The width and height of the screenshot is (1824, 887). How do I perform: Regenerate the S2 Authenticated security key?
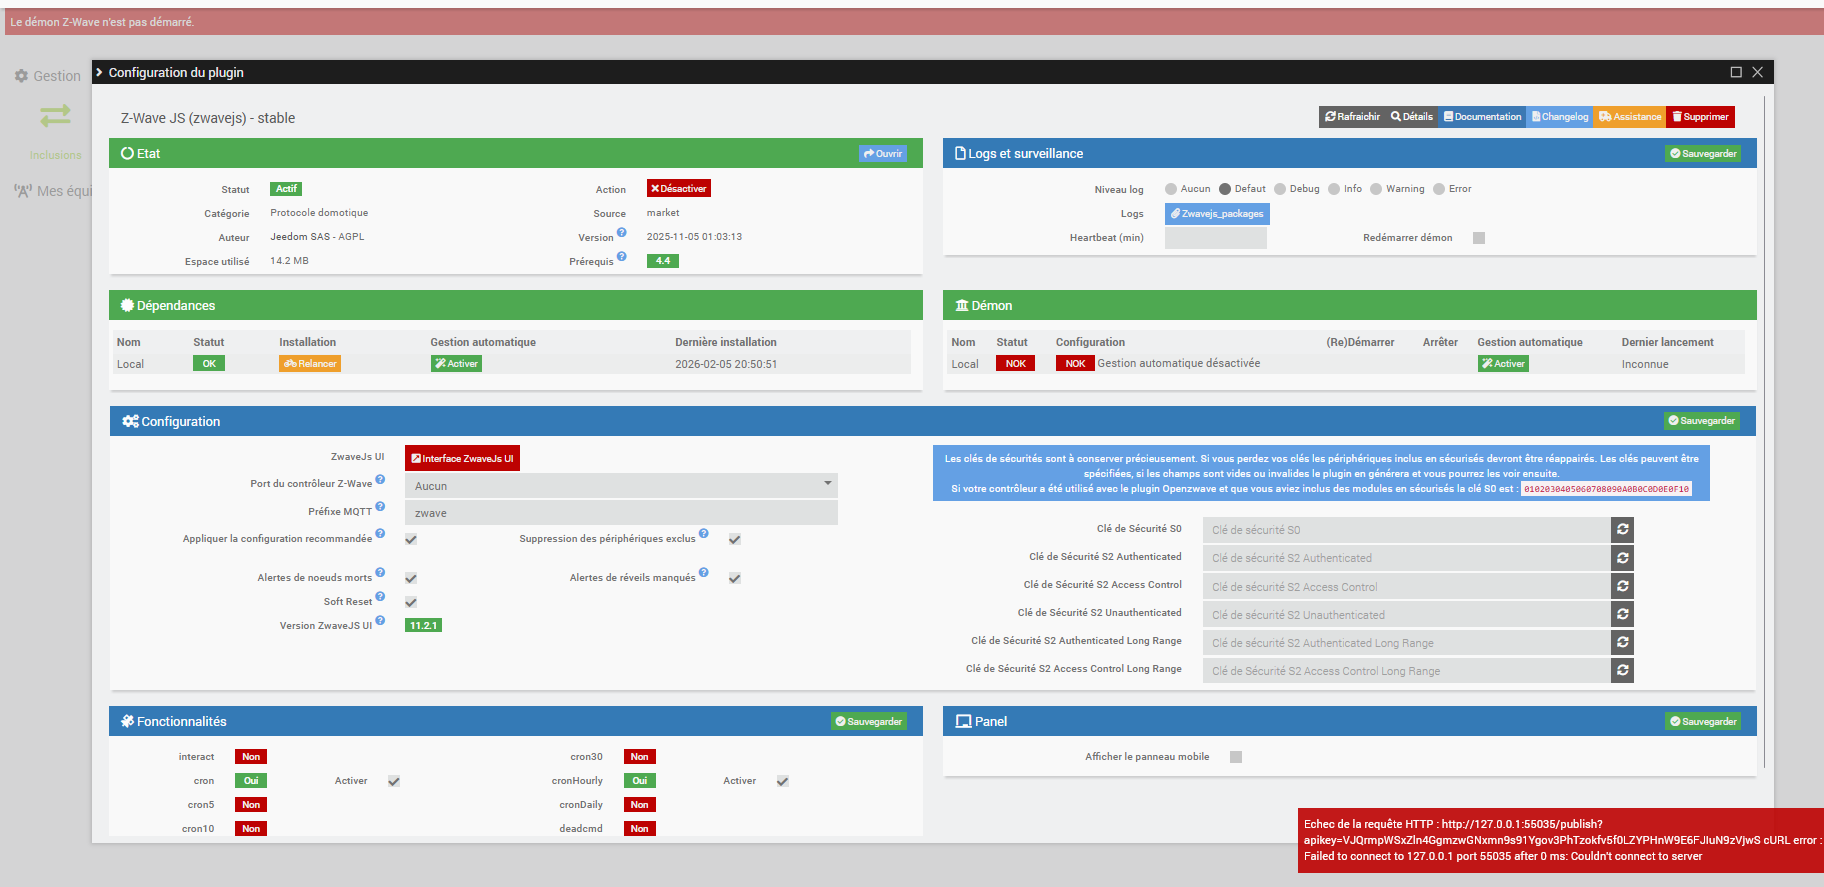point(1622,558)
